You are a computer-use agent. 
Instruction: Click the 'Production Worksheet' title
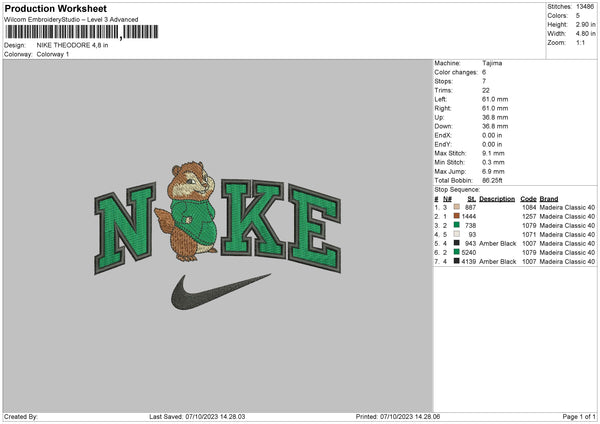click(55, 8)
